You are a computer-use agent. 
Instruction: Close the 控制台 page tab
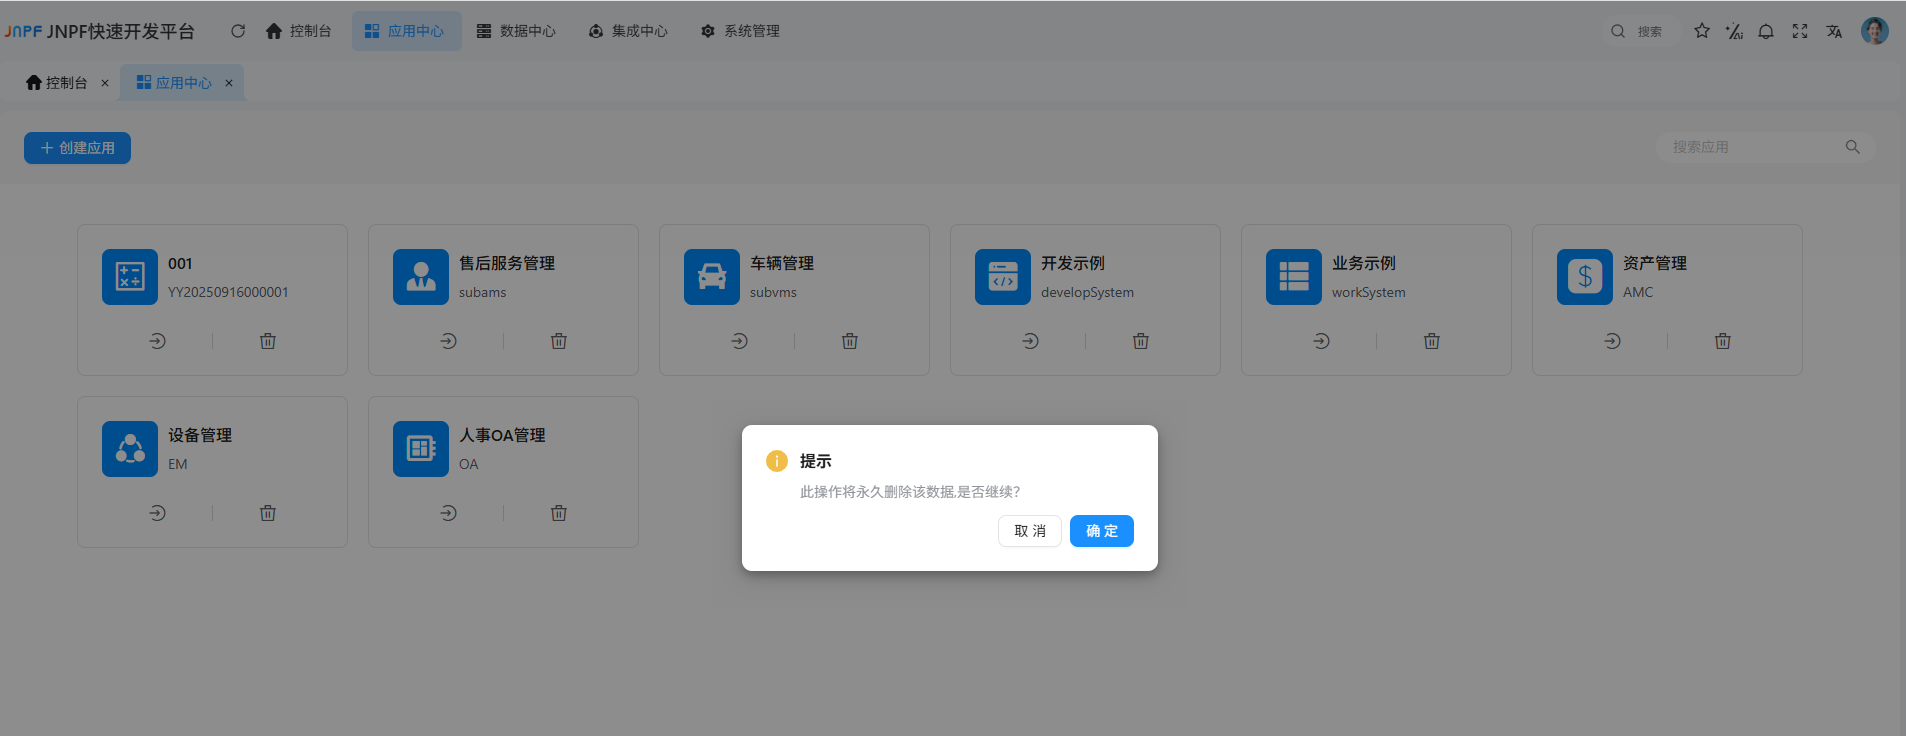105,83
